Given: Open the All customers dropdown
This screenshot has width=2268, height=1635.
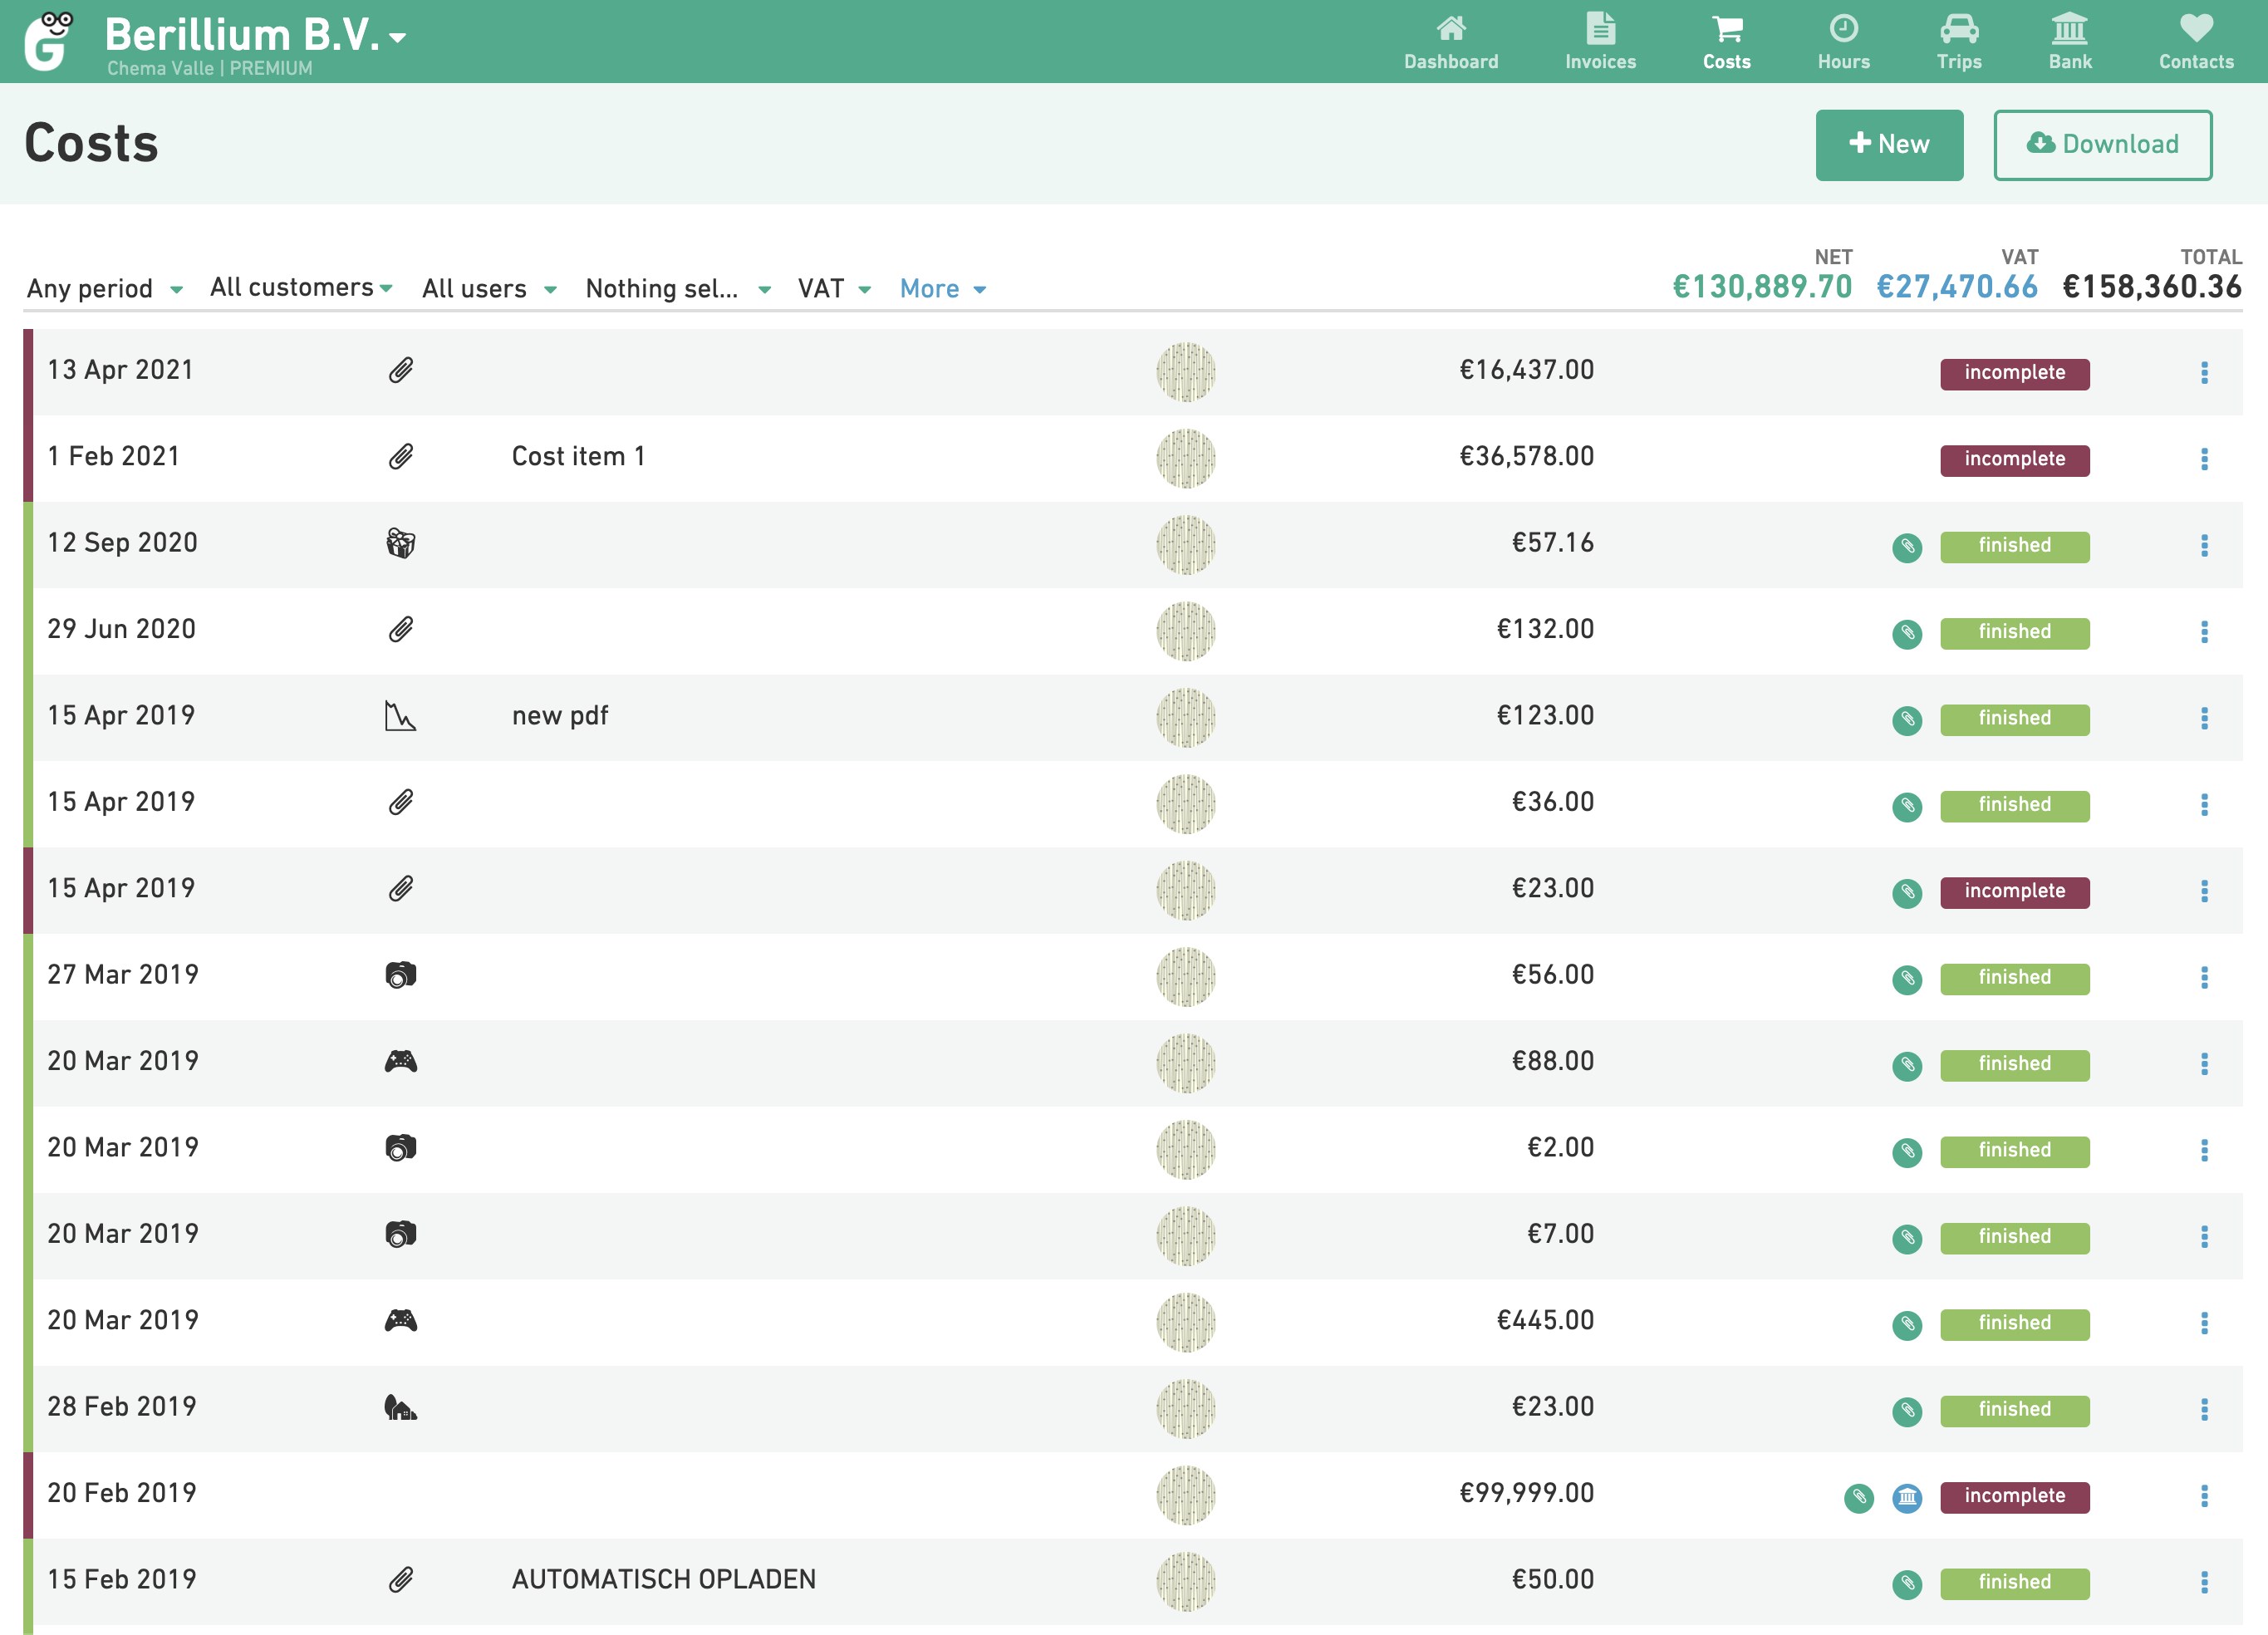Looking at the screenshot, I should click(x=300, y=288).
